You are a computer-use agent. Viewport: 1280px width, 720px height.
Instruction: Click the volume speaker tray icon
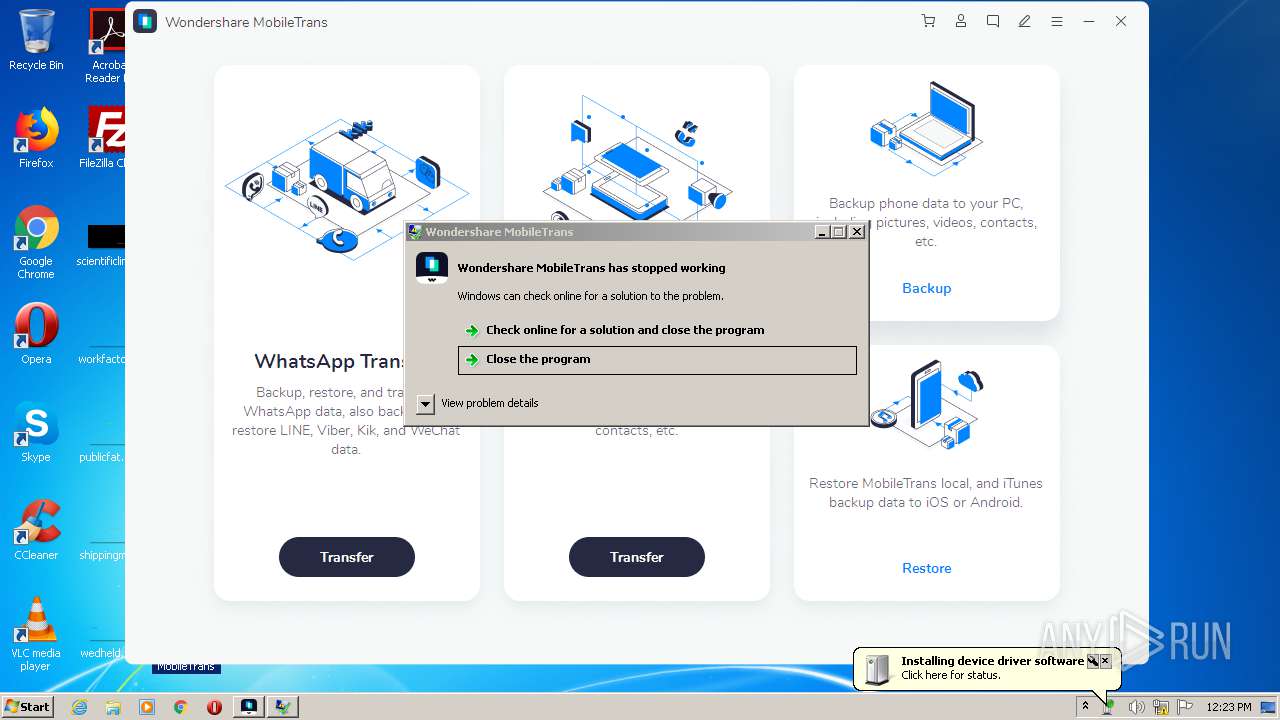[1136, 707]
